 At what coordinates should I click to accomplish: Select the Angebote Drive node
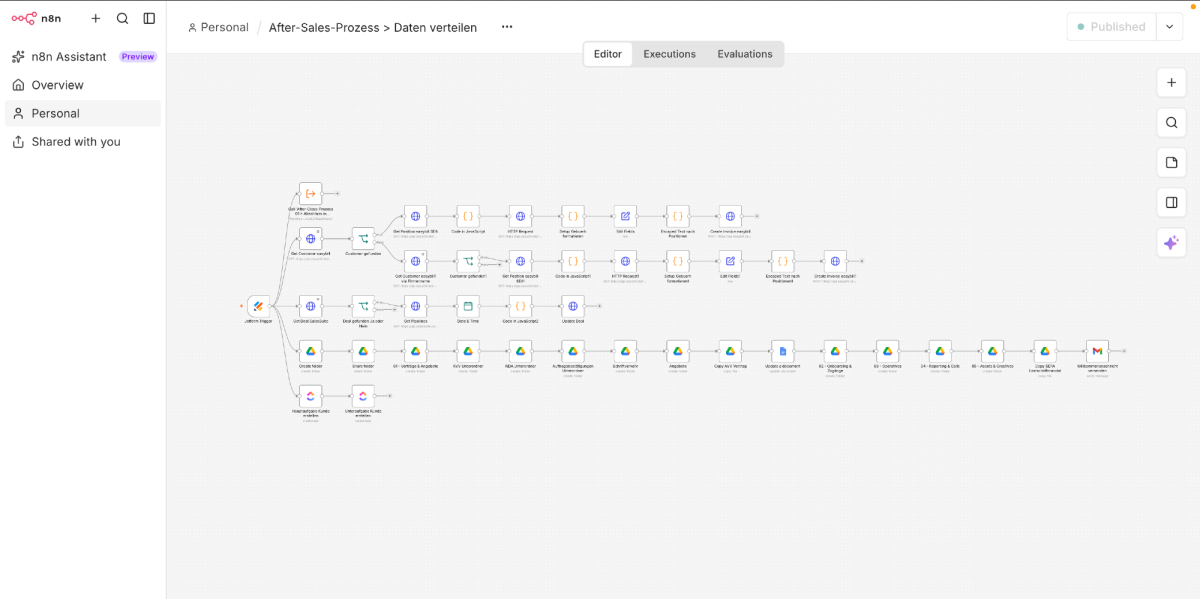pyautogui.click(x=678, y=351)
